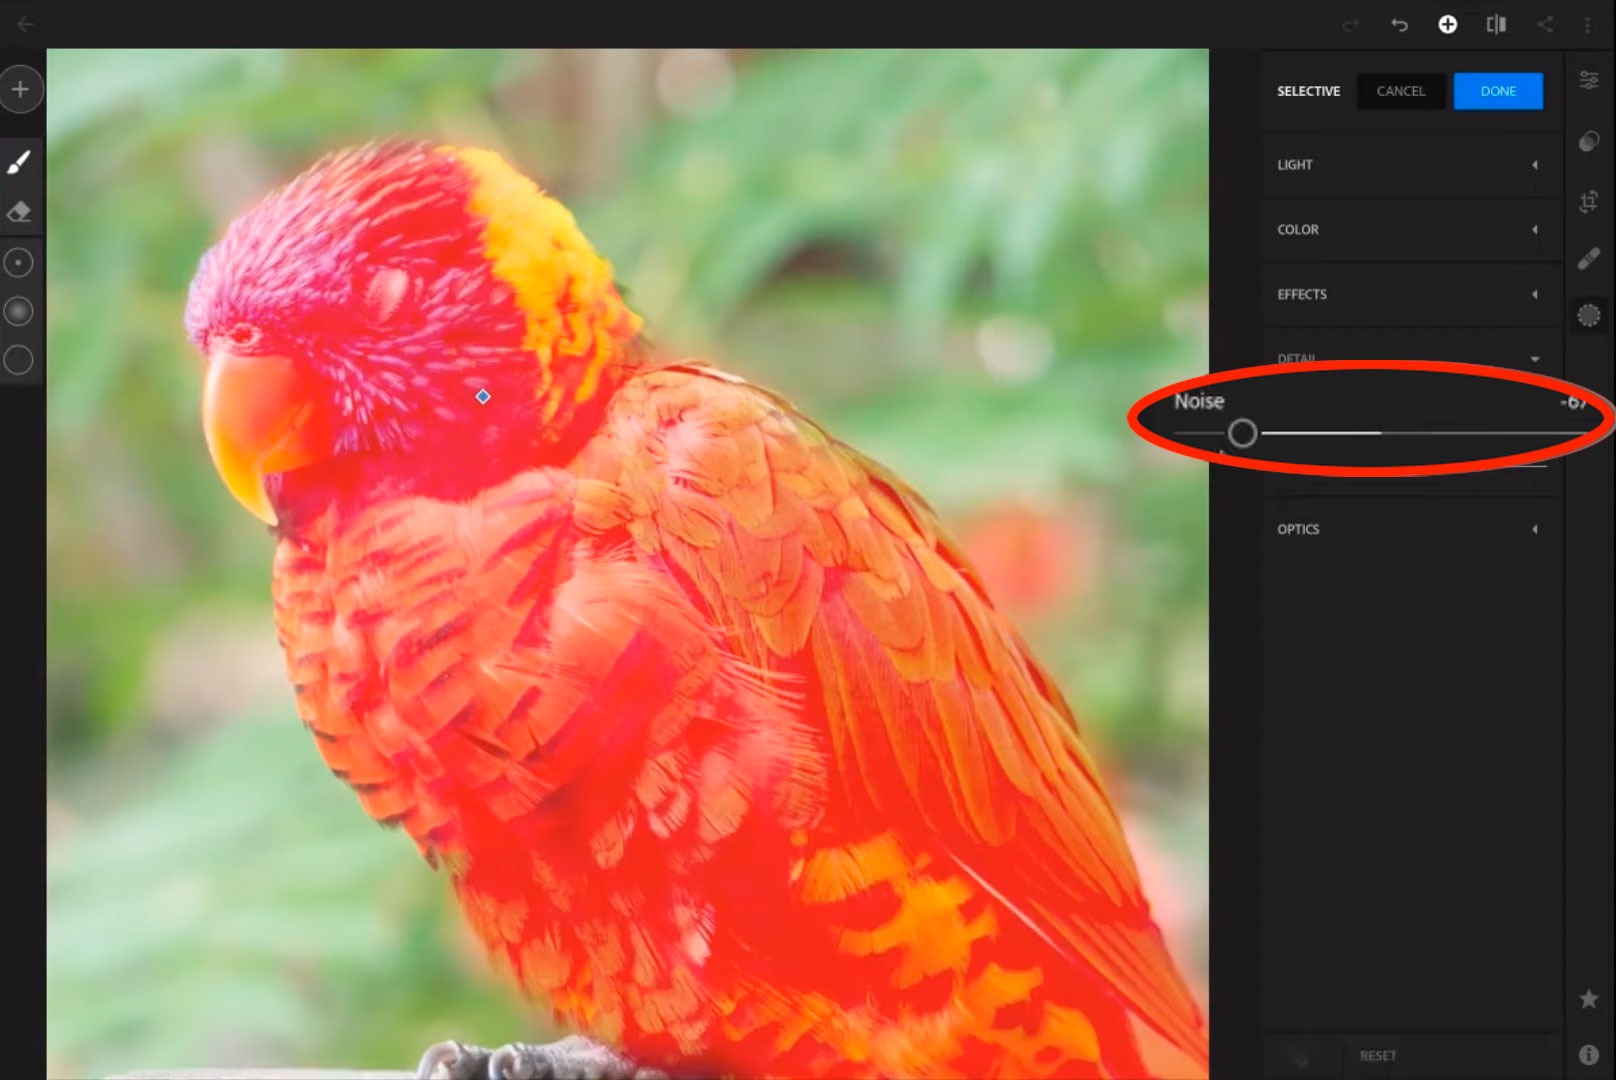Open the Edit adjustments sliders panel
Image resolution: width=1616 pixels, height=1080 pixels.
click(x=1588, y=80)
